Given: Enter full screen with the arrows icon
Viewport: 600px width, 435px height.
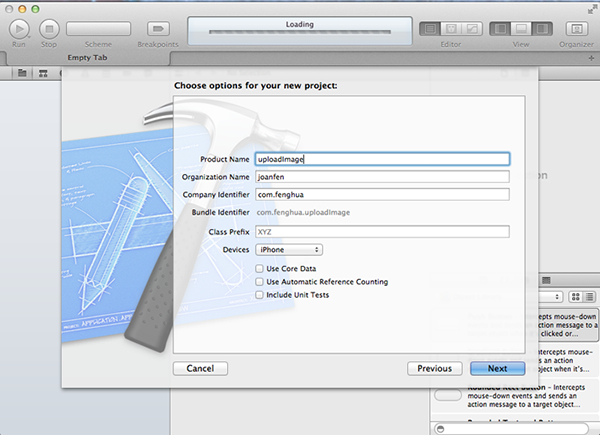Looking at the screenshot, I should (x=592, y=10).
